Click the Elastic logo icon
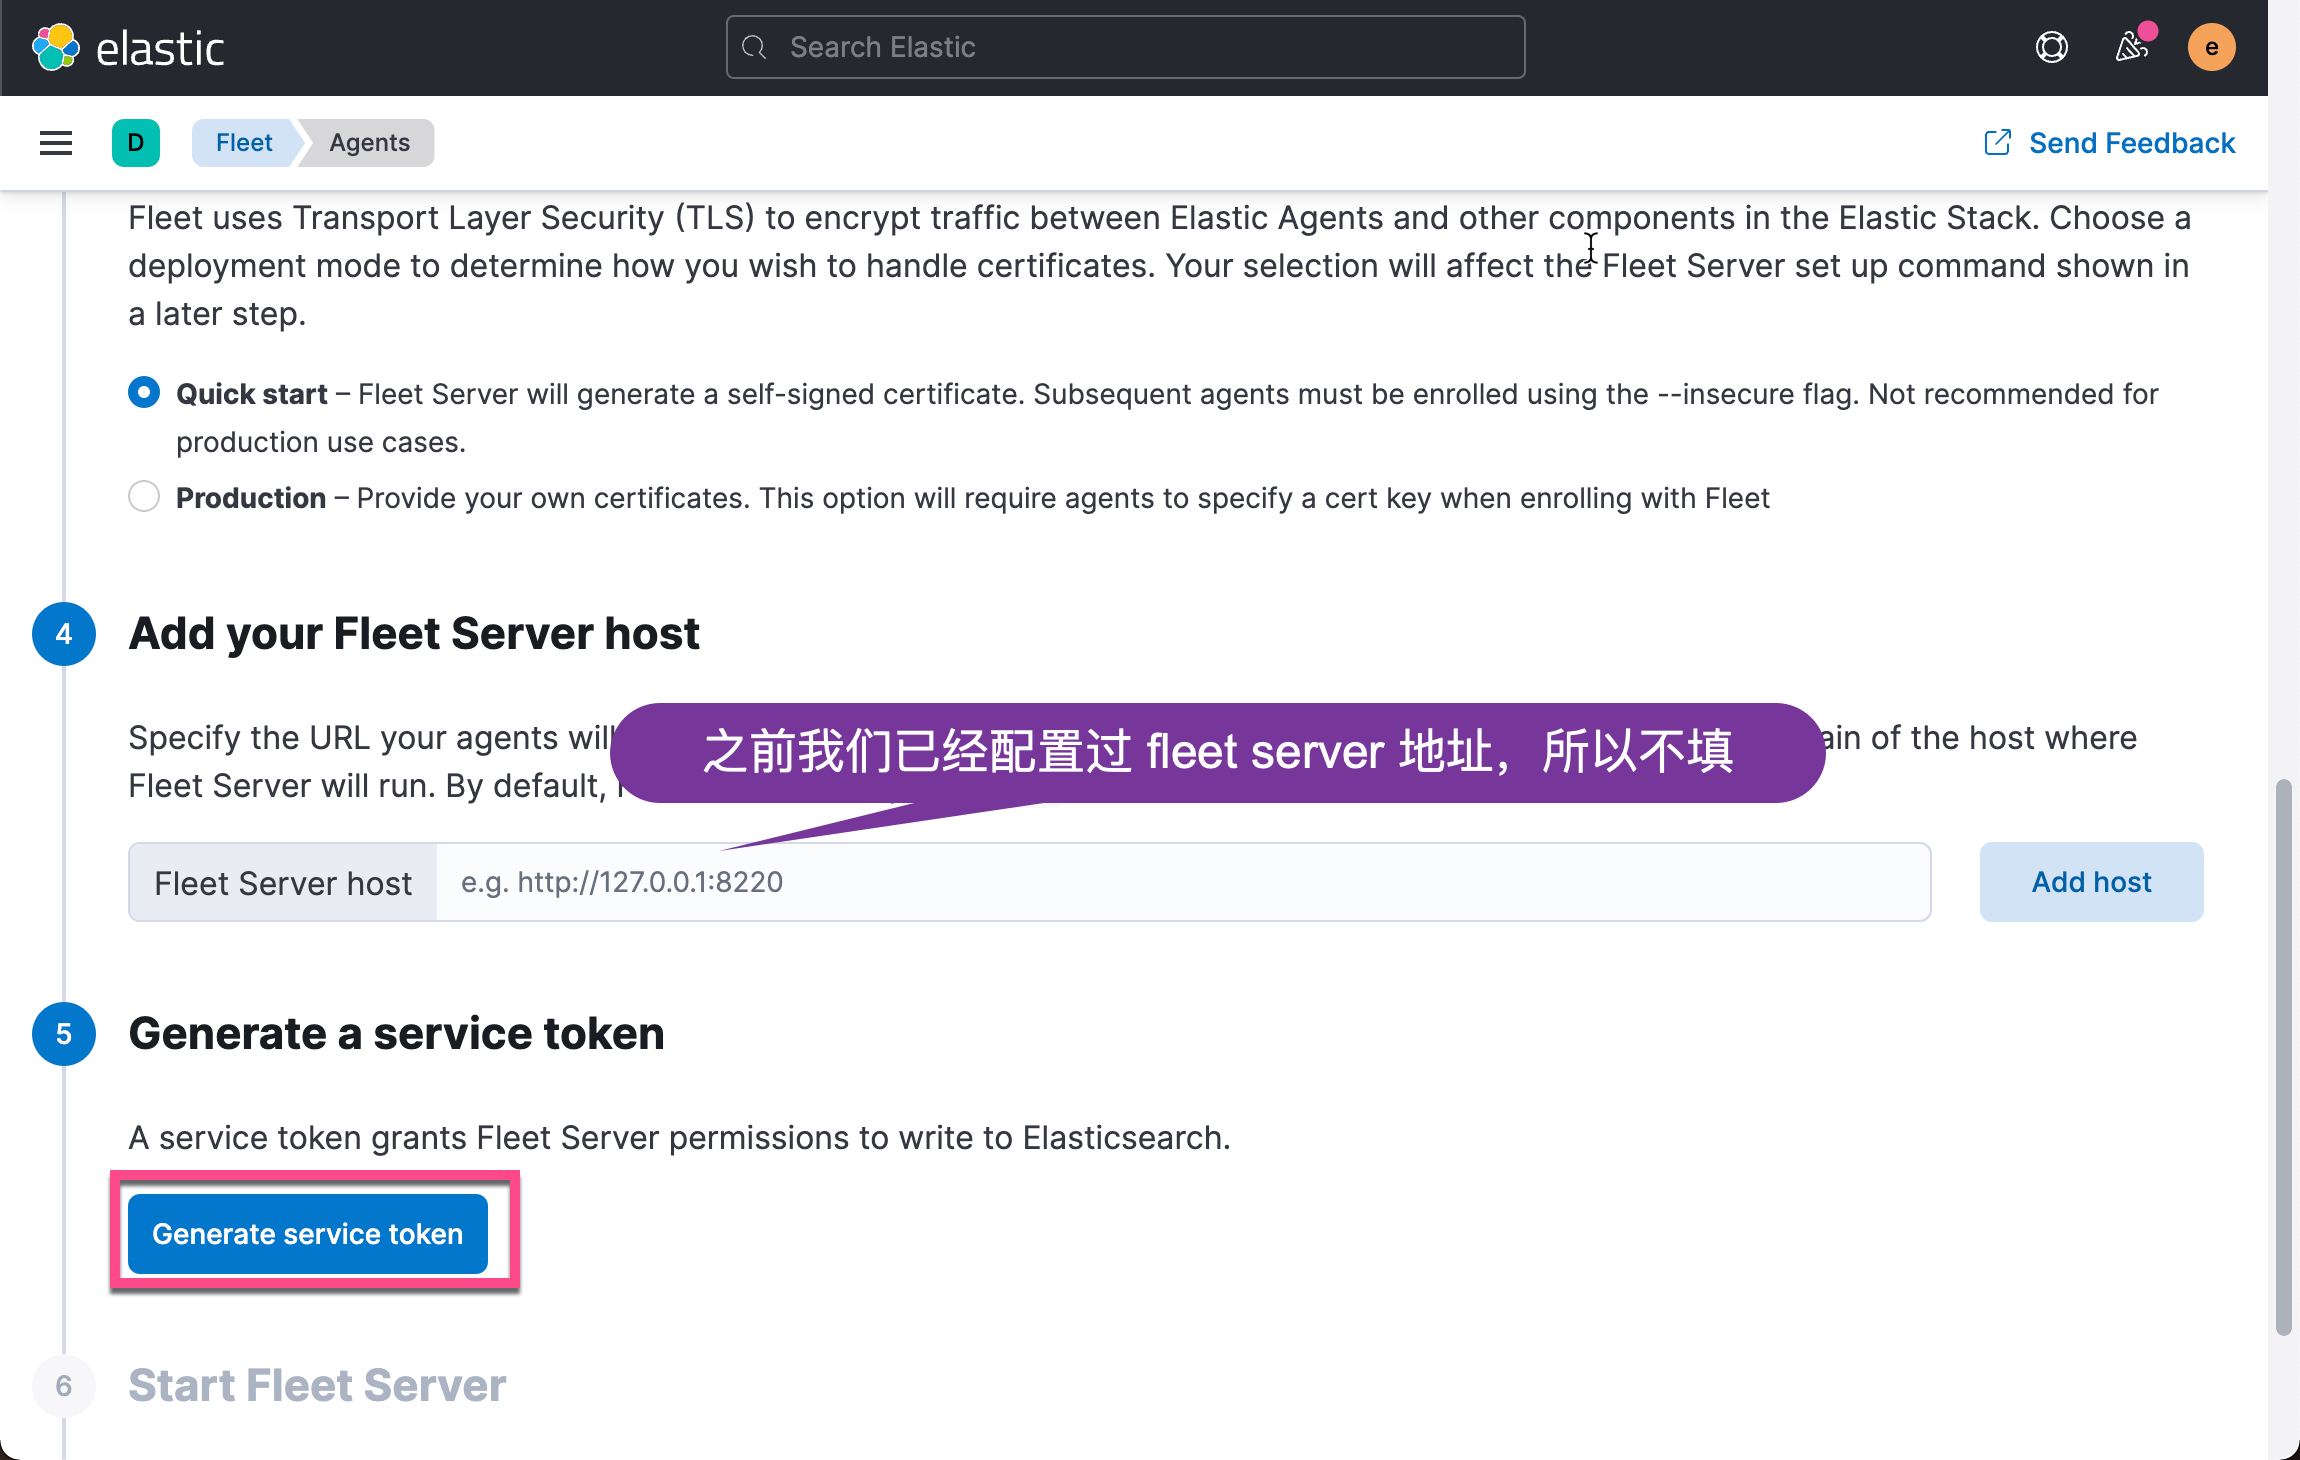Viewport: 2300px width, 1460px height. 56,47
